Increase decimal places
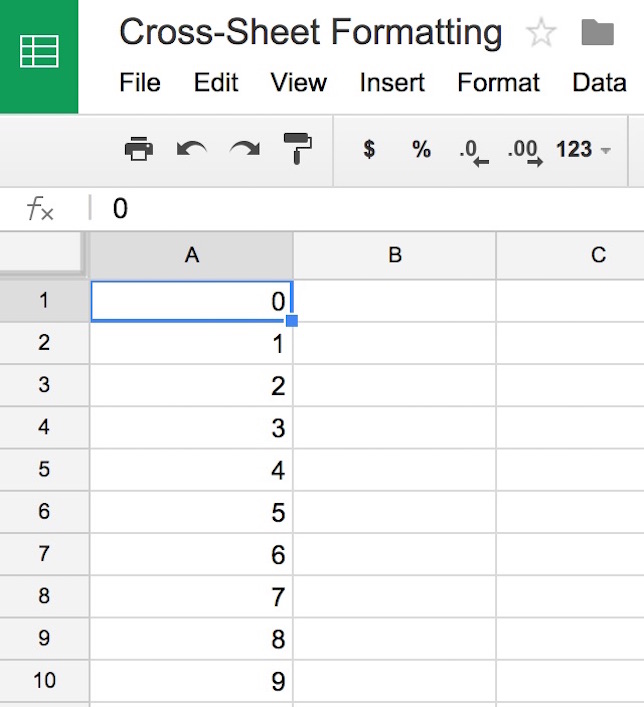The image size is (644, 707). (525, 152)
